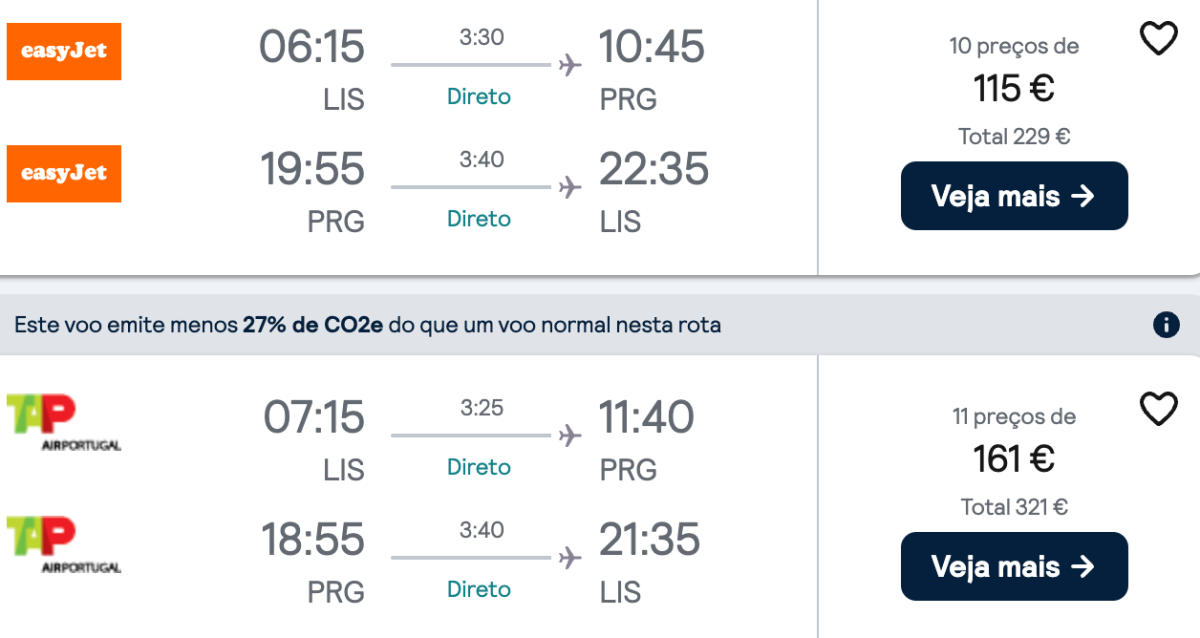
Task: Click the Direto label on the 21:35 arrival flight
Action: pos(479,589)
